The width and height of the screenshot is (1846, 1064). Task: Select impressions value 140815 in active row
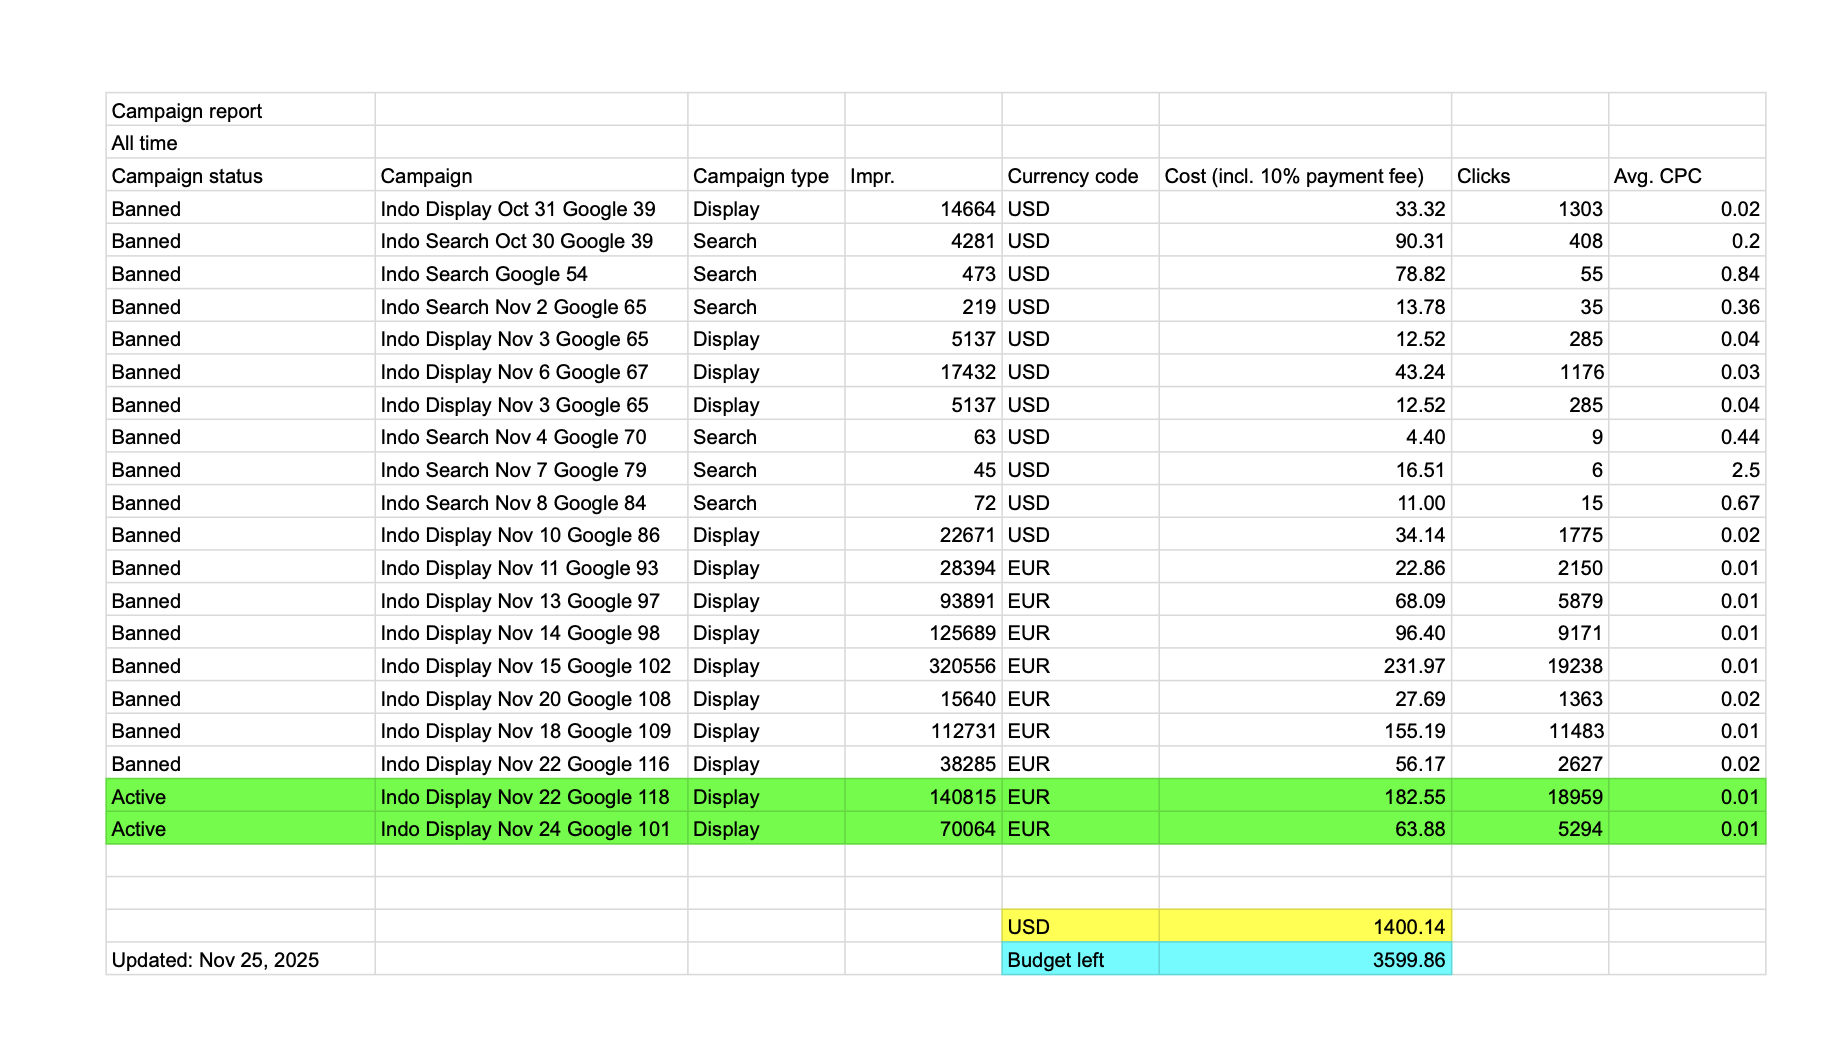[923, 797]
